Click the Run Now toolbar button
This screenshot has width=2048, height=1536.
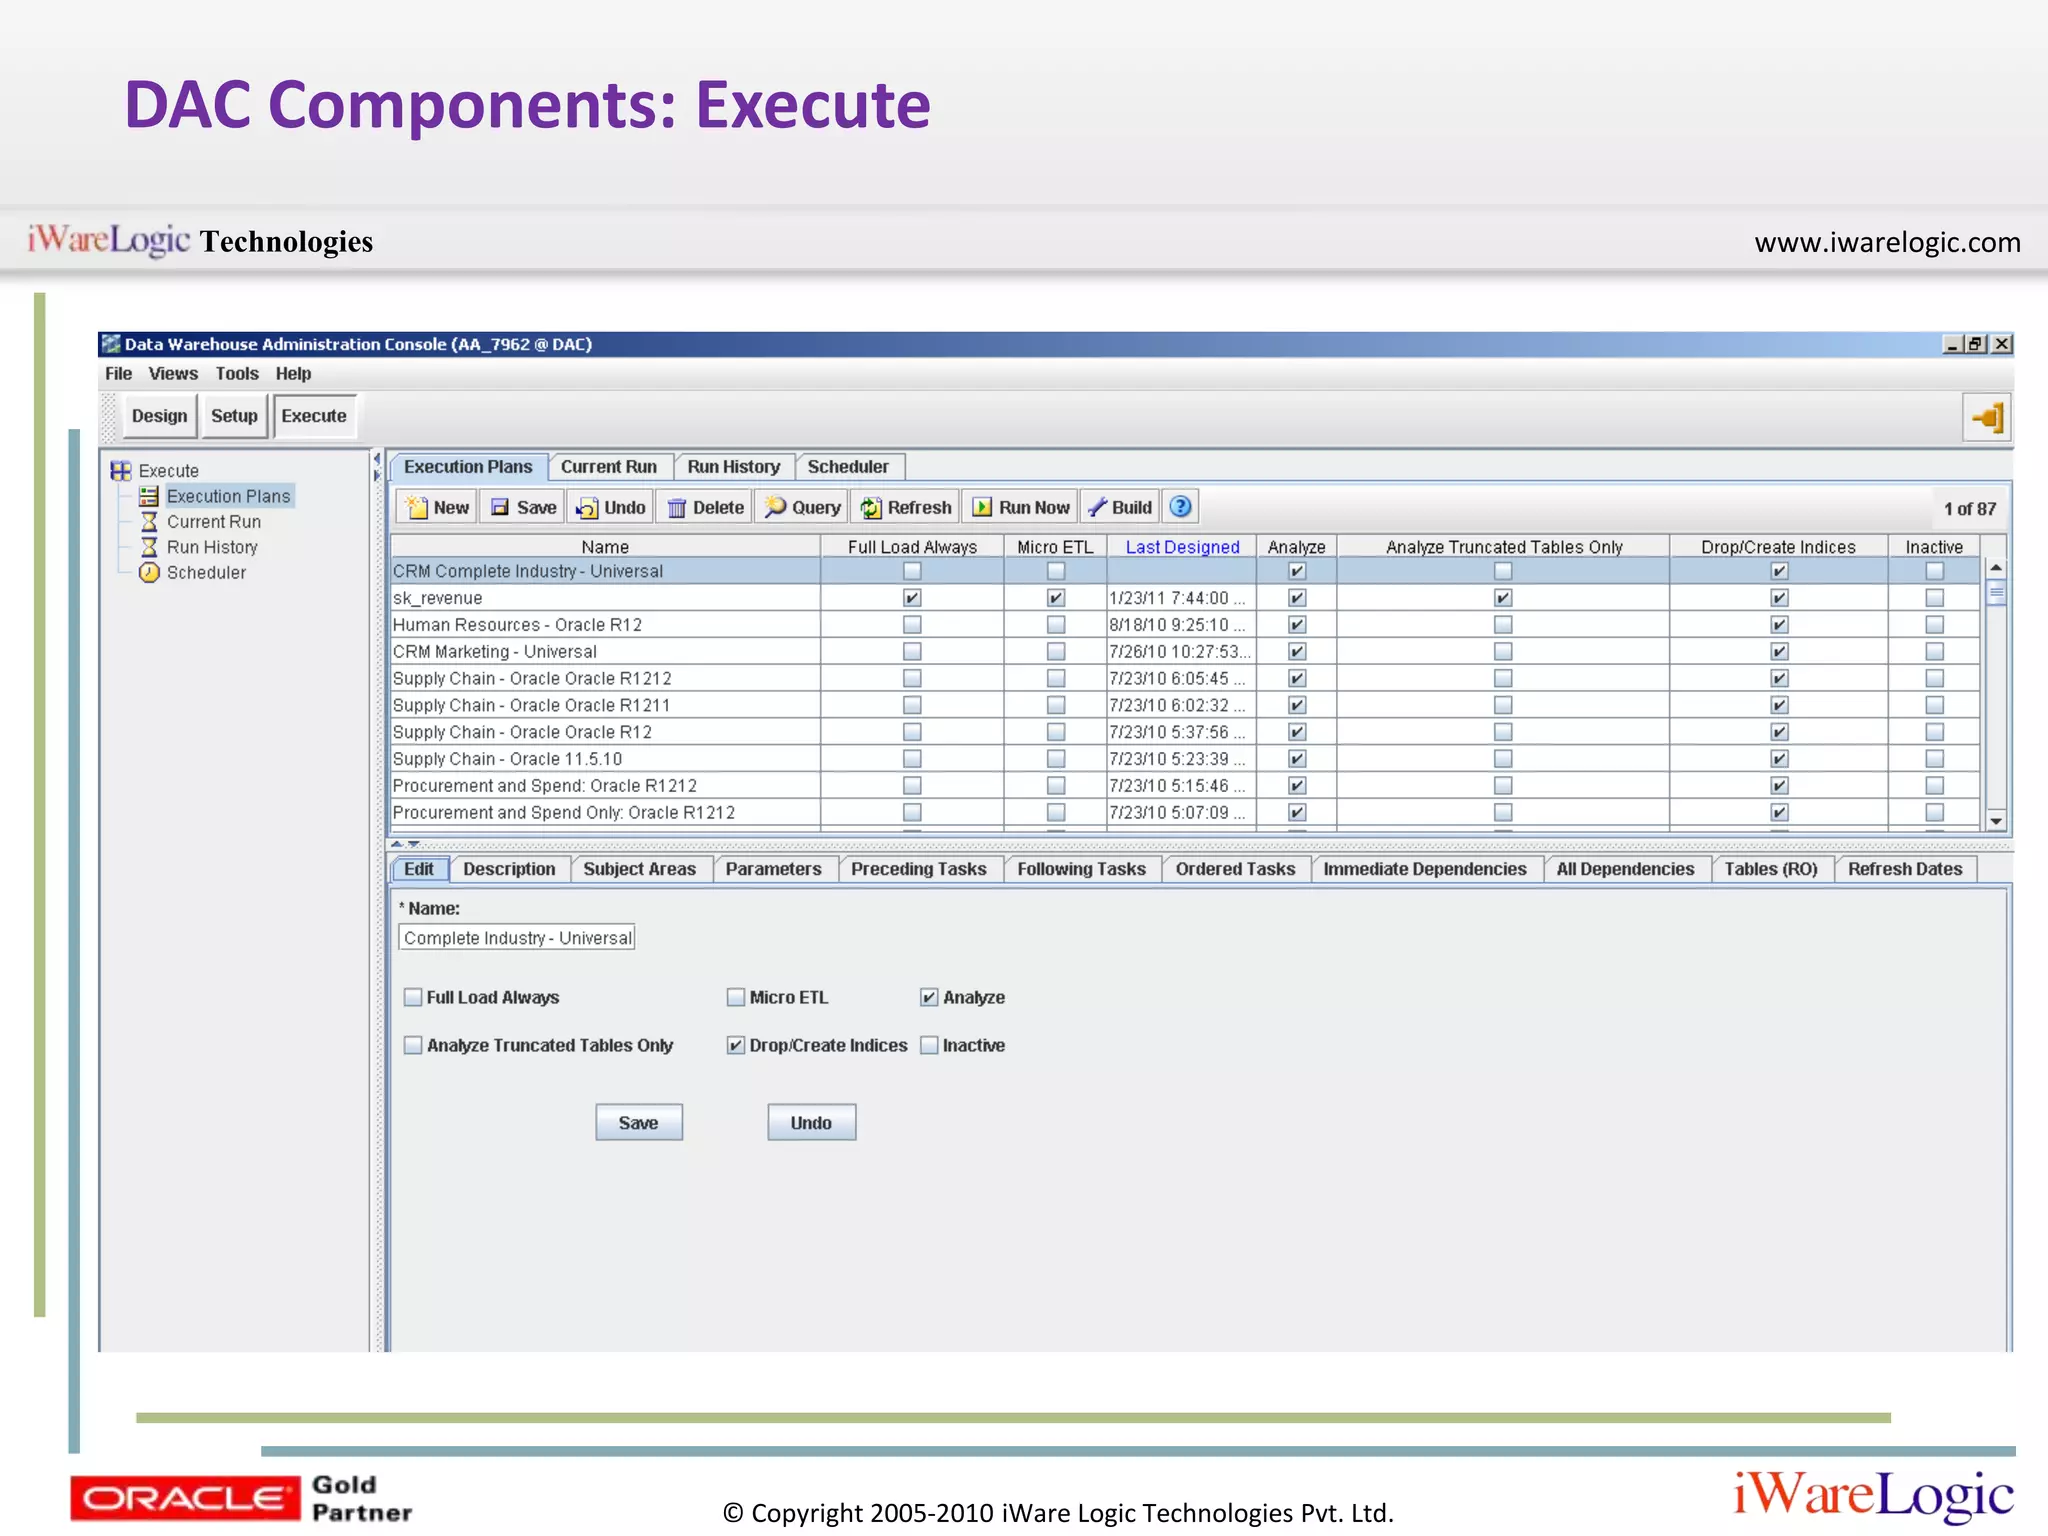(1020, 507)
